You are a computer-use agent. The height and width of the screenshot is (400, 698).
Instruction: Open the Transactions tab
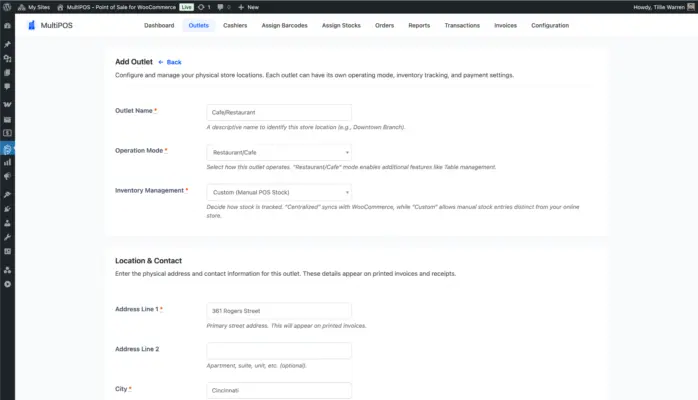(x=462, y=25)
